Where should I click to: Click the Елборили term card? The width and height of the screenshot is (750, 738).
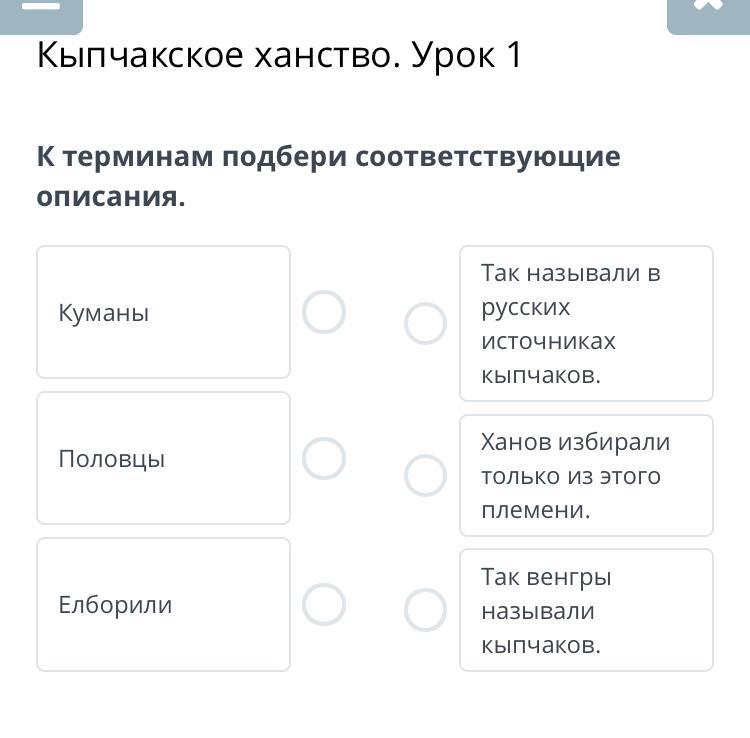[x=163, y=604]
